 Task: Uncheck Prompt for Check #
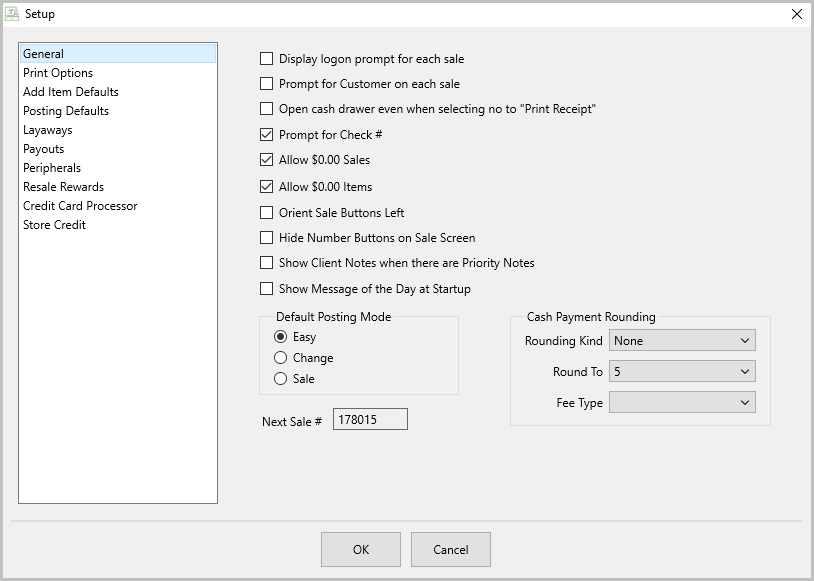click(266, 134)
